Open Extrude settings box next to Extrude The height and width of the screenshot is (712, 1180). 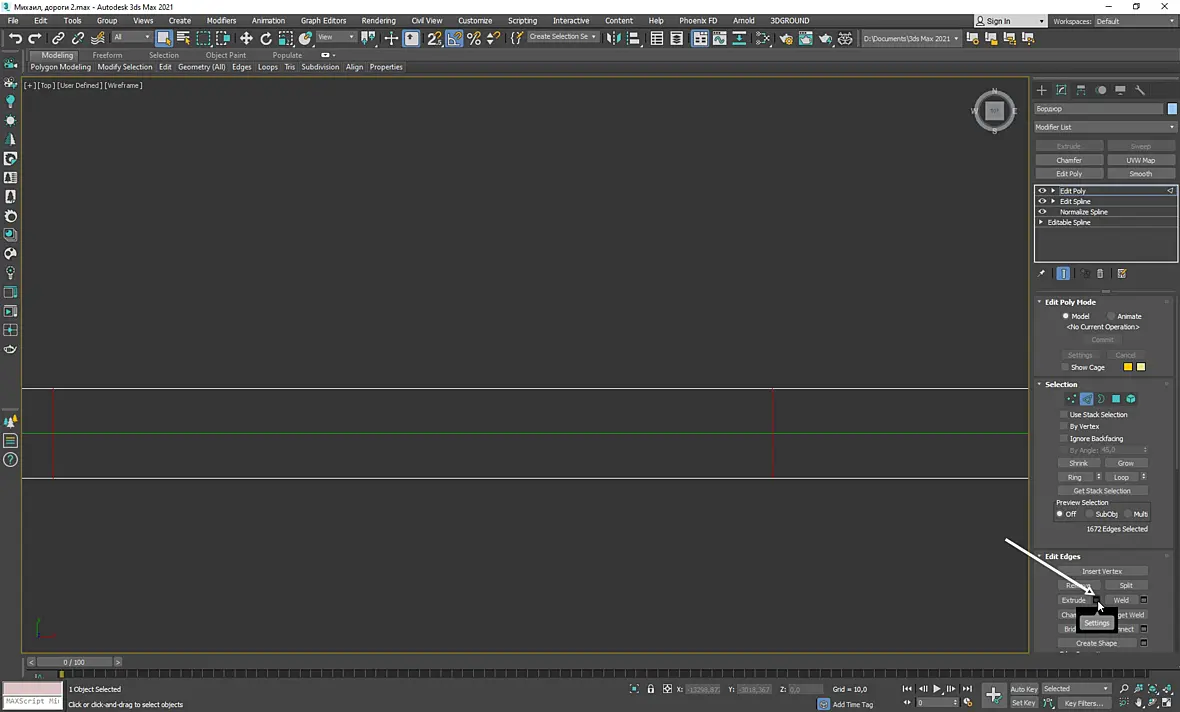[1096, 600]
